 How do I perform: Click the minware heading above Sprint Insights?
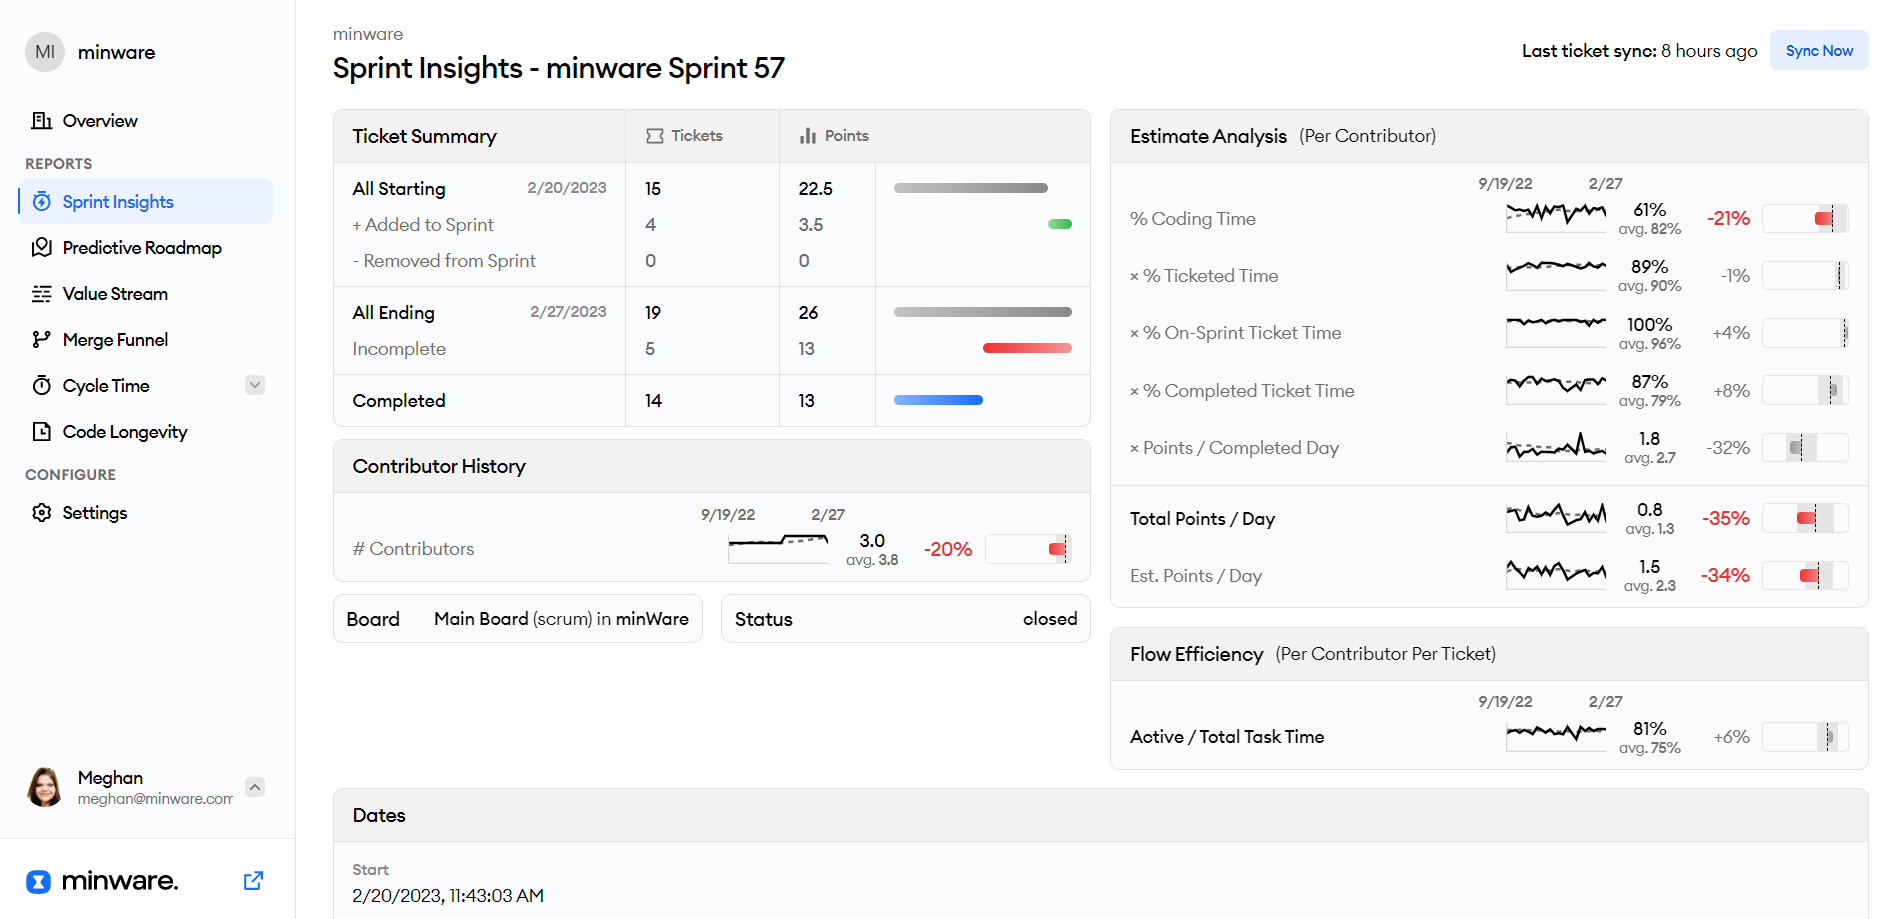point(368,33)
